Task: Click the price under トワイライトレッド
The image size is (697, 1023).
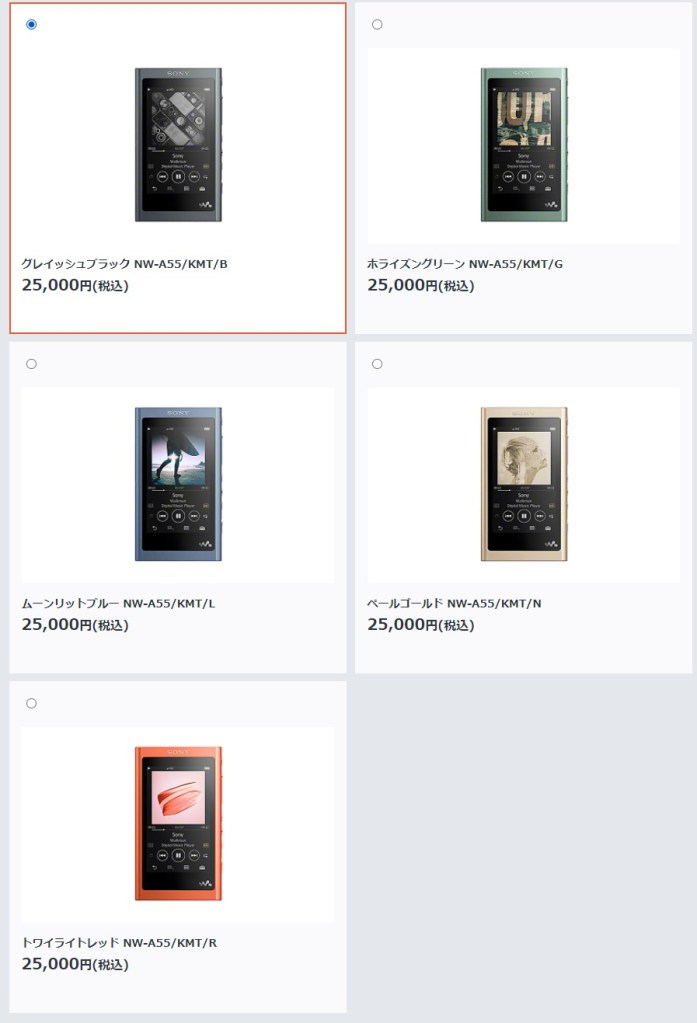Action: [x=75, y=964]
